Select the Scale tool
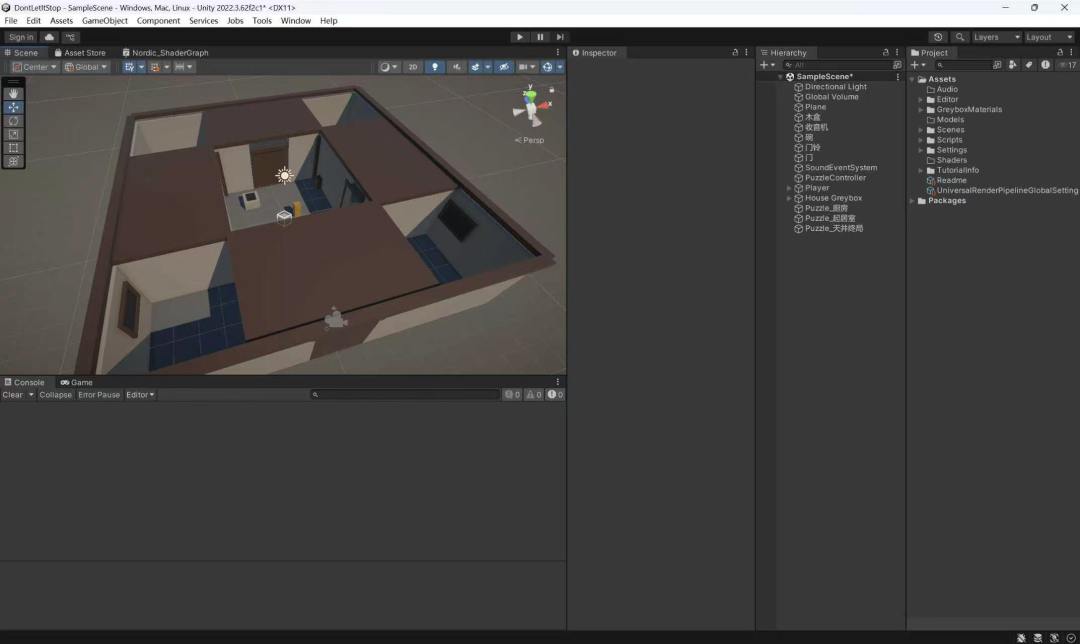Viewport: 1080px width, 644px height. (13, 134)
